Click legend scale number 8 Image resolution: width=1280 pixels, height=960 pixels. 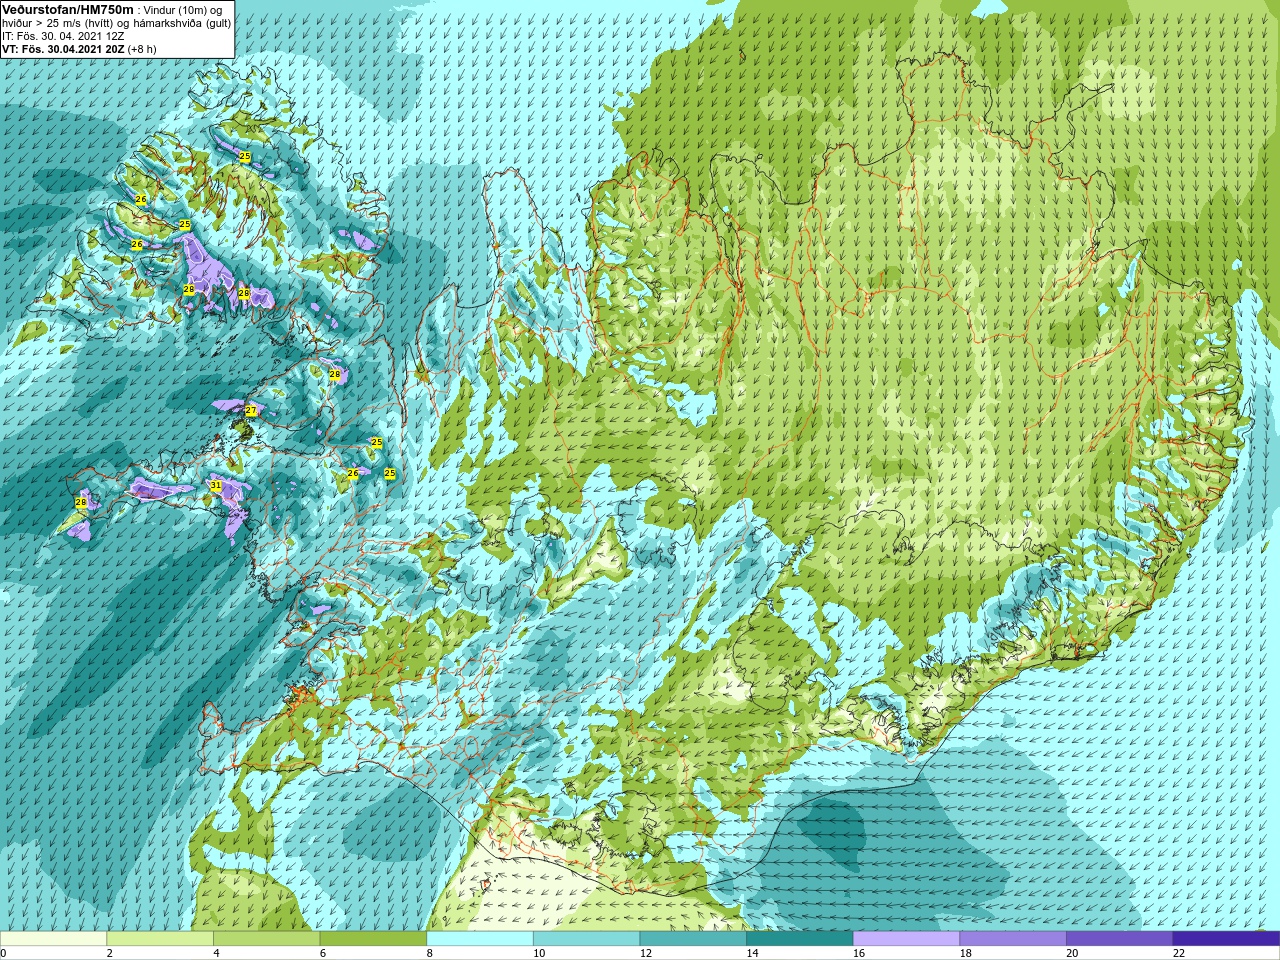click(x=429, y=953)
